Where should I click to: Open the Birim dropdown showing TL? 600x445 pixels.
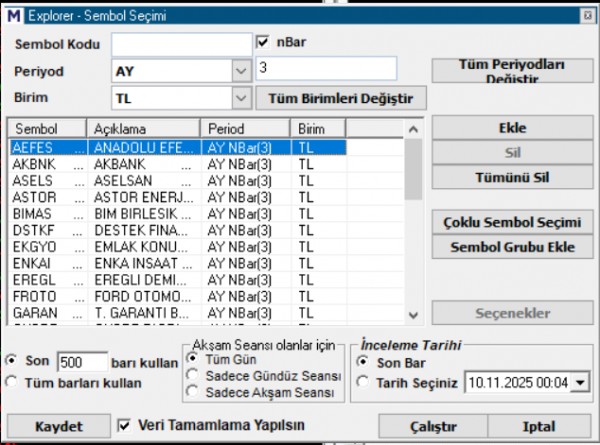240,98
